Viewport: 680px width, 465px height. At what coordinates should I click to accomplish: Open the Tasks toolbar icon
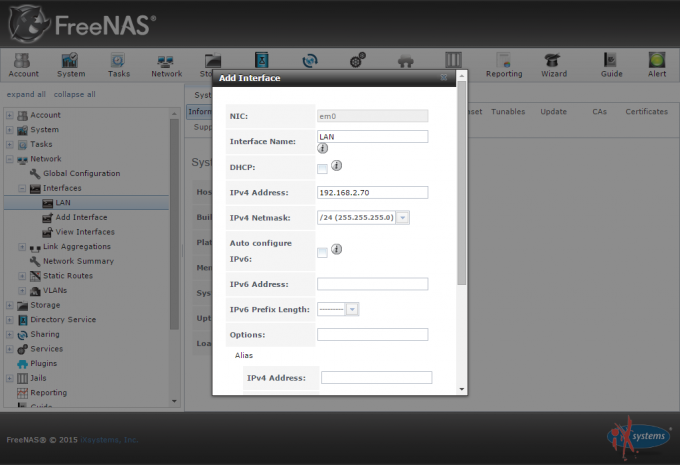coord(119,64)
